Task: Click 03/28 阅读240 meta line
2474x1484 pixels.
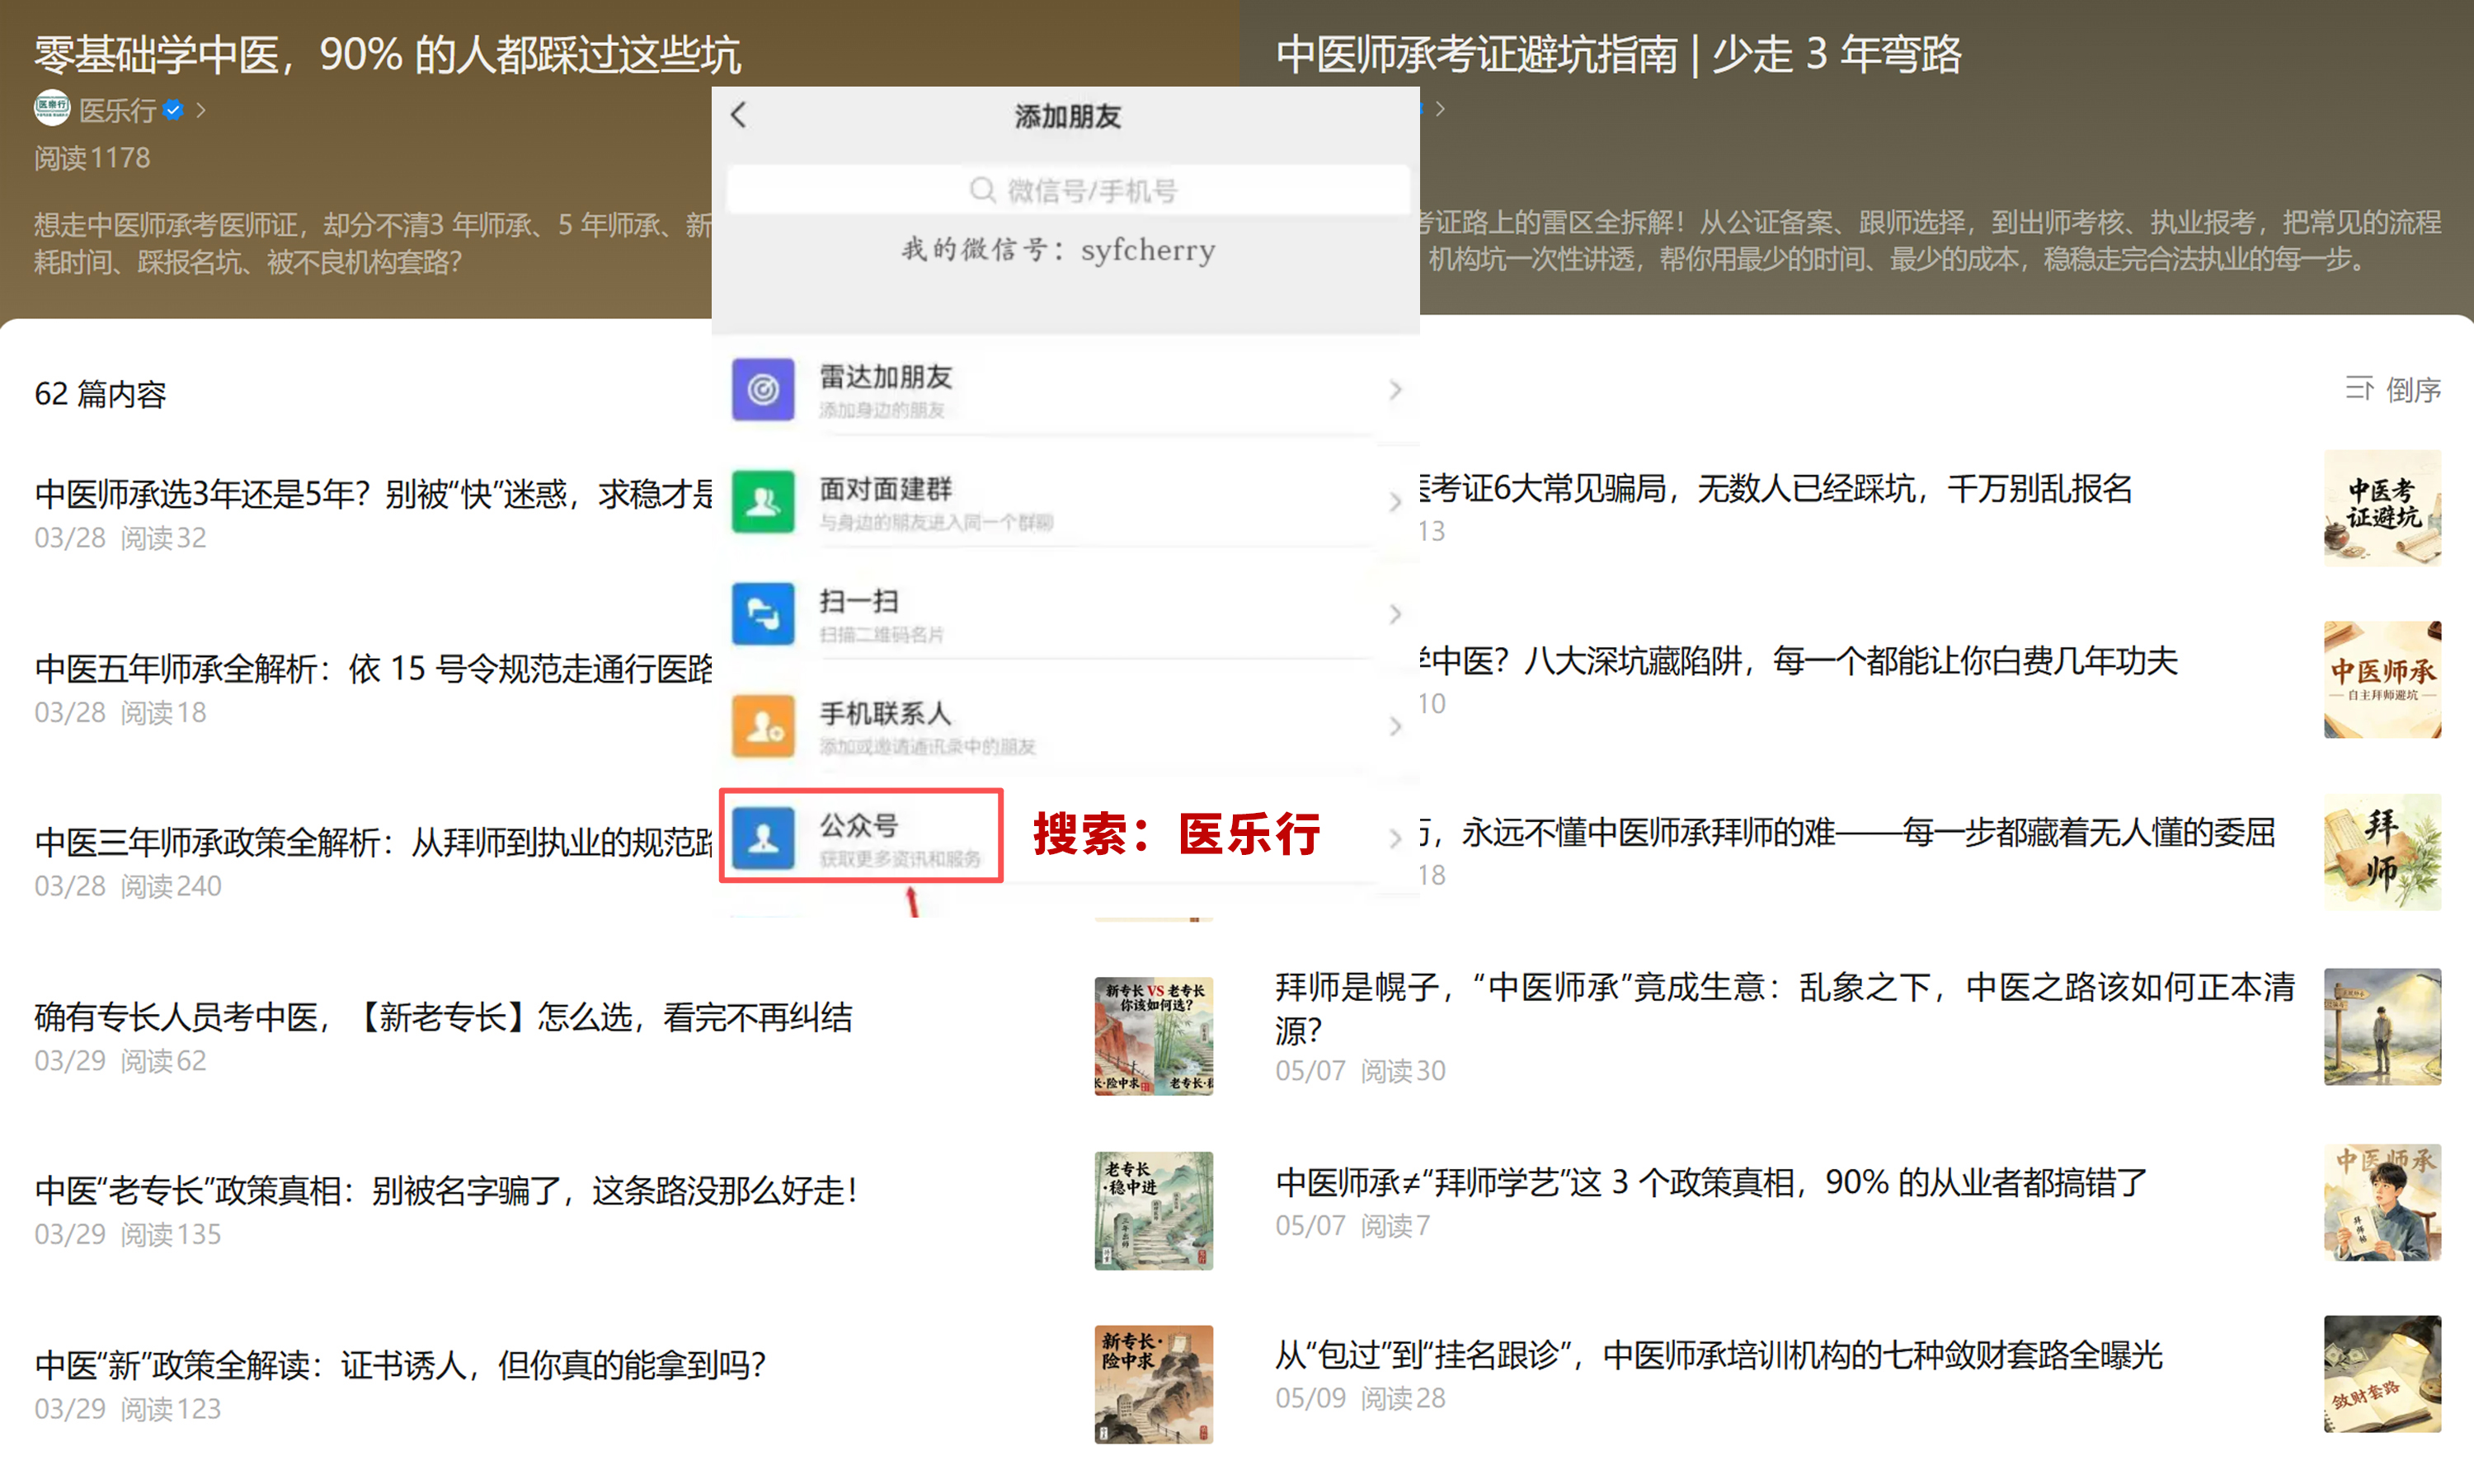Action: click(128, 886)
